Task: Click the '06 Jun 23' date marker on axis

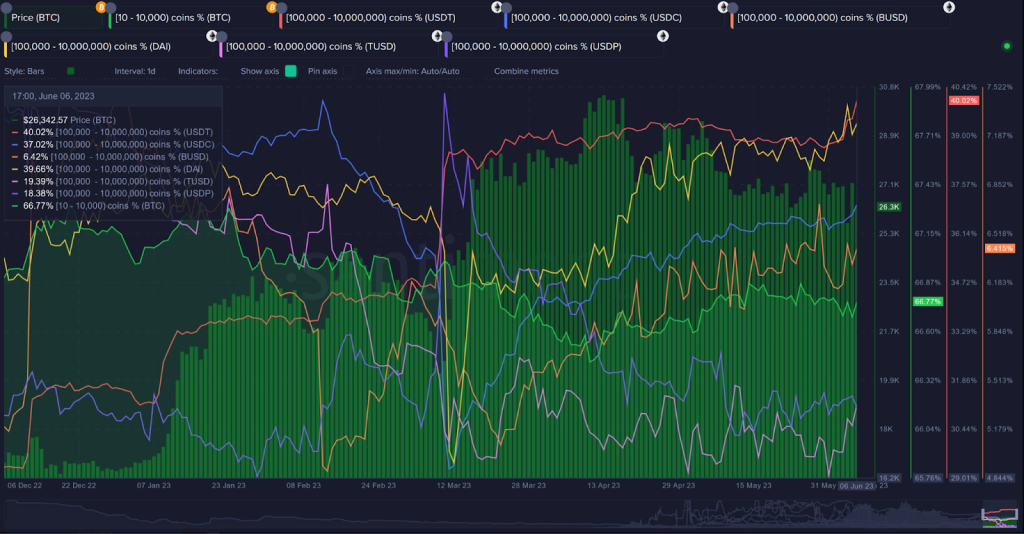Action: (x=857, y=486)
